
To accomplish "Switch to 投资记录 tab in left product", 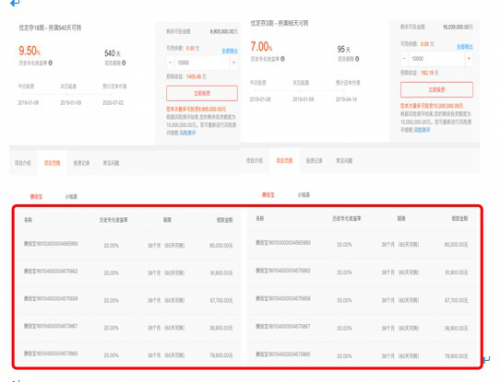I will [x=82, y=163].
